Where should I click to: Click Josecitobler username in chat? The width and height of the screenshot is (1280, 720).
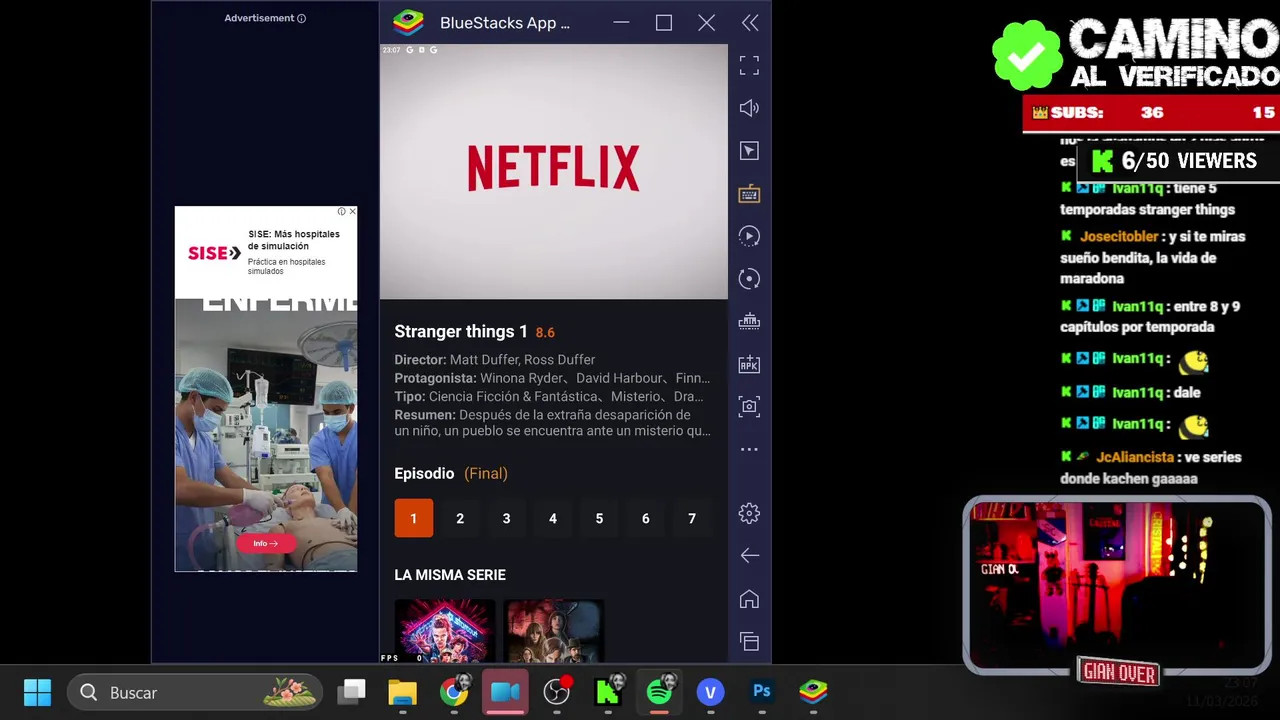pos(1119,236)
